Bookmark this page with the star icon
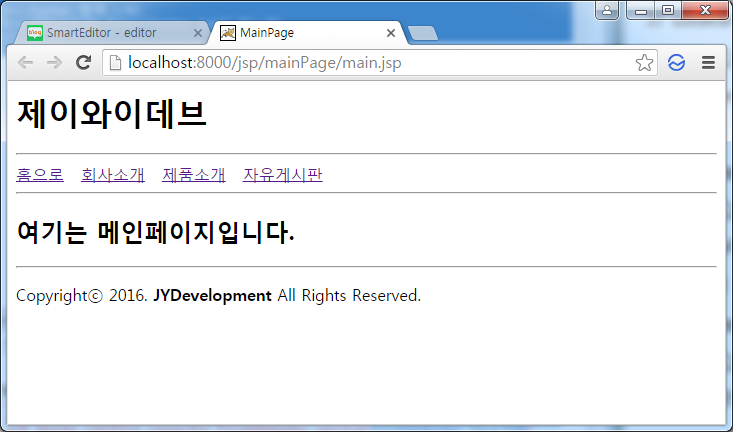733x432 pixels. pyautogui.click(x=644, y=63)
